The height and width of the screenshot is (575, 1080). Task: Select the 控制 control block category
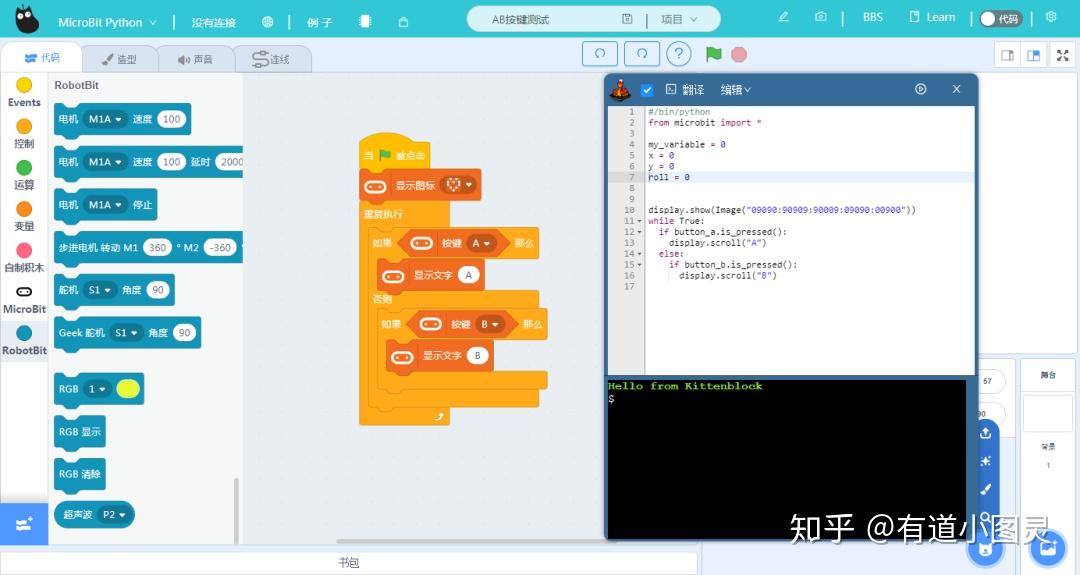point(24,134)
